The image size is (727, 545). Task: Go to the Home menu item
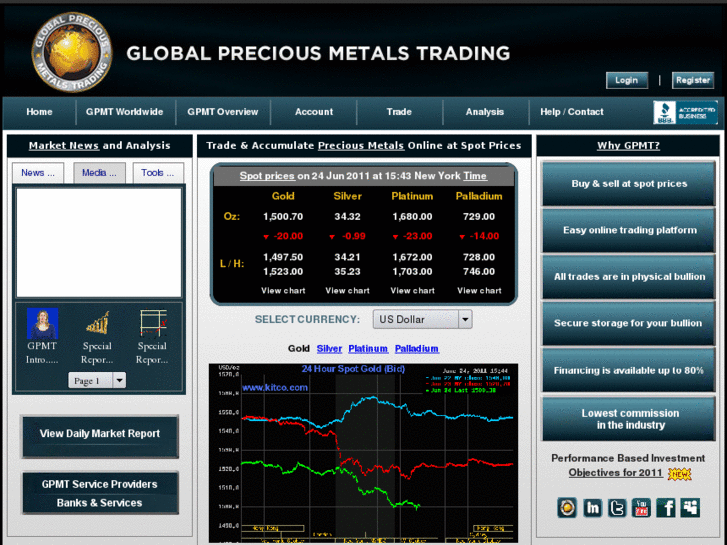click(x=39, y=112)
